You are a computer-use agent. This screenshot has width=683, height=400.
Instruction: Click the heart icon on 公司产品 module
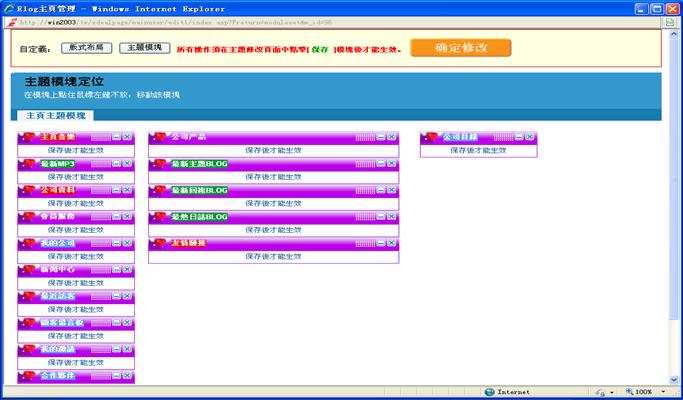[x=158, y=137]
